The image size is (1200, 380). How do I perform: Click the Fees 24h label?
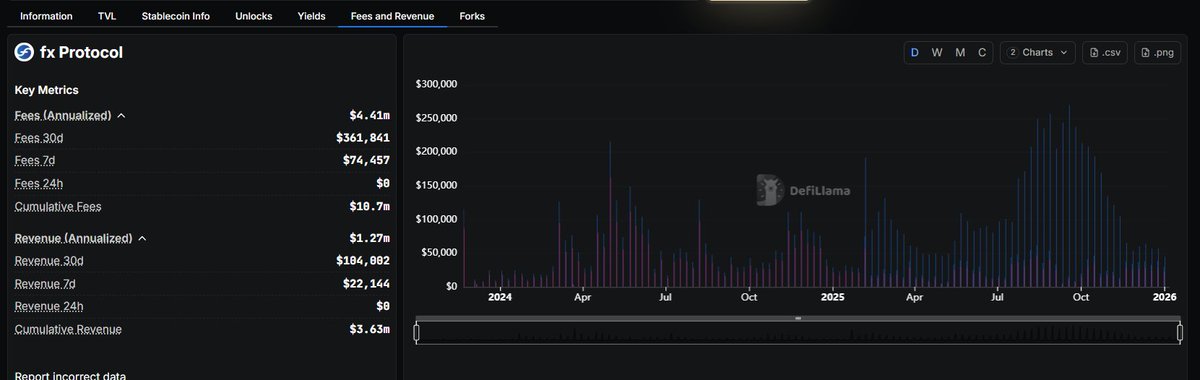pyautogui.click(x=39, y=183)
